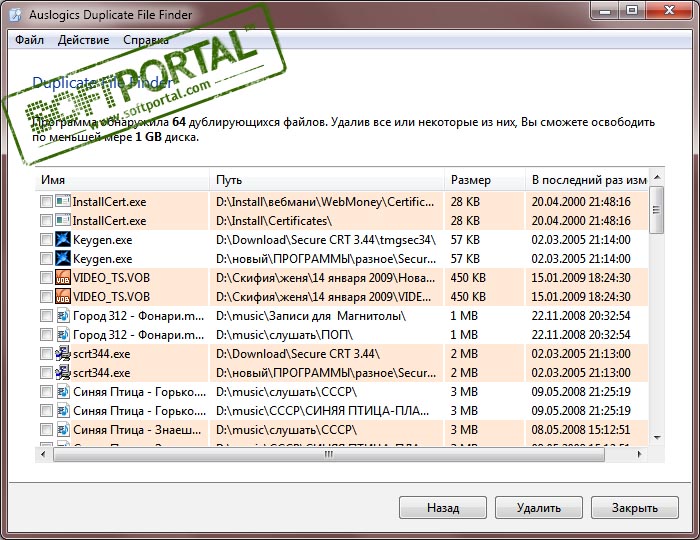Click the horizontal scrollbar right arrow
This screenshot has width=700, height=540.
(640, 454)
